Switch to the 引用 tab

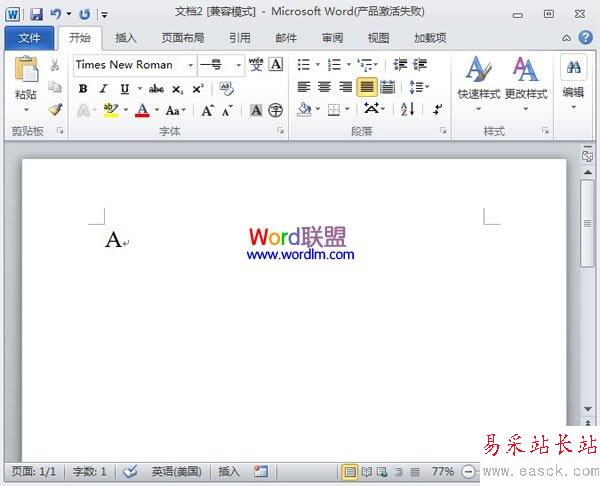pyautogui.click(x=240, y=38)
